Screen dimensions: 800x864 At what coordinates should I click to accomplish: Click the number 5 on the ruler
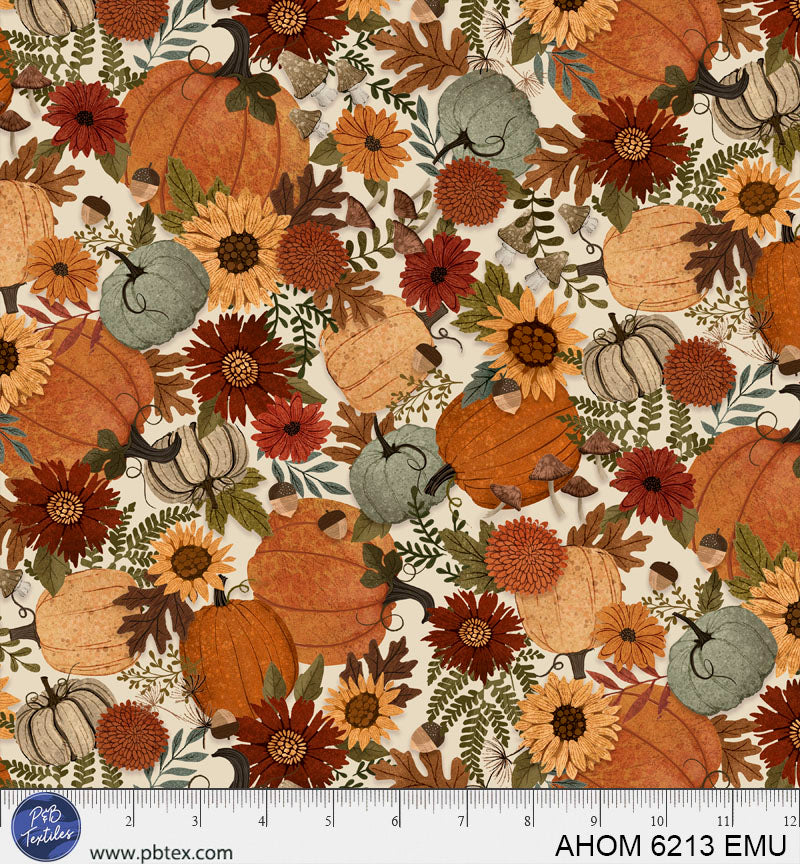point(329,821)
